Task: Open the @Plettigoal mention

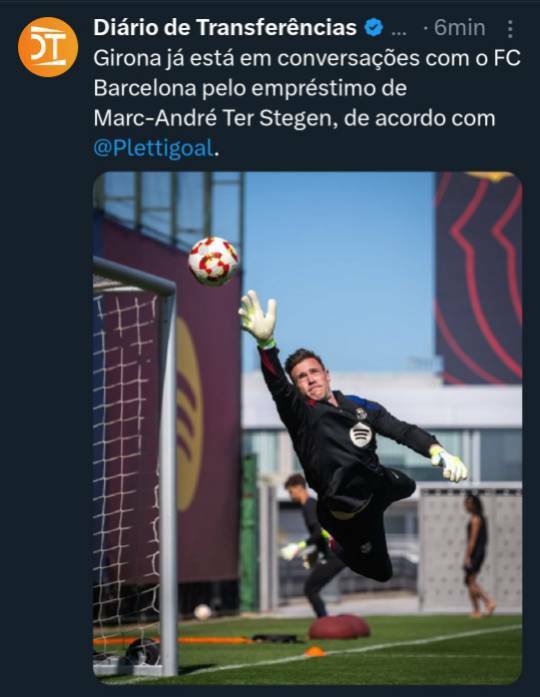Action: [153, 148]
